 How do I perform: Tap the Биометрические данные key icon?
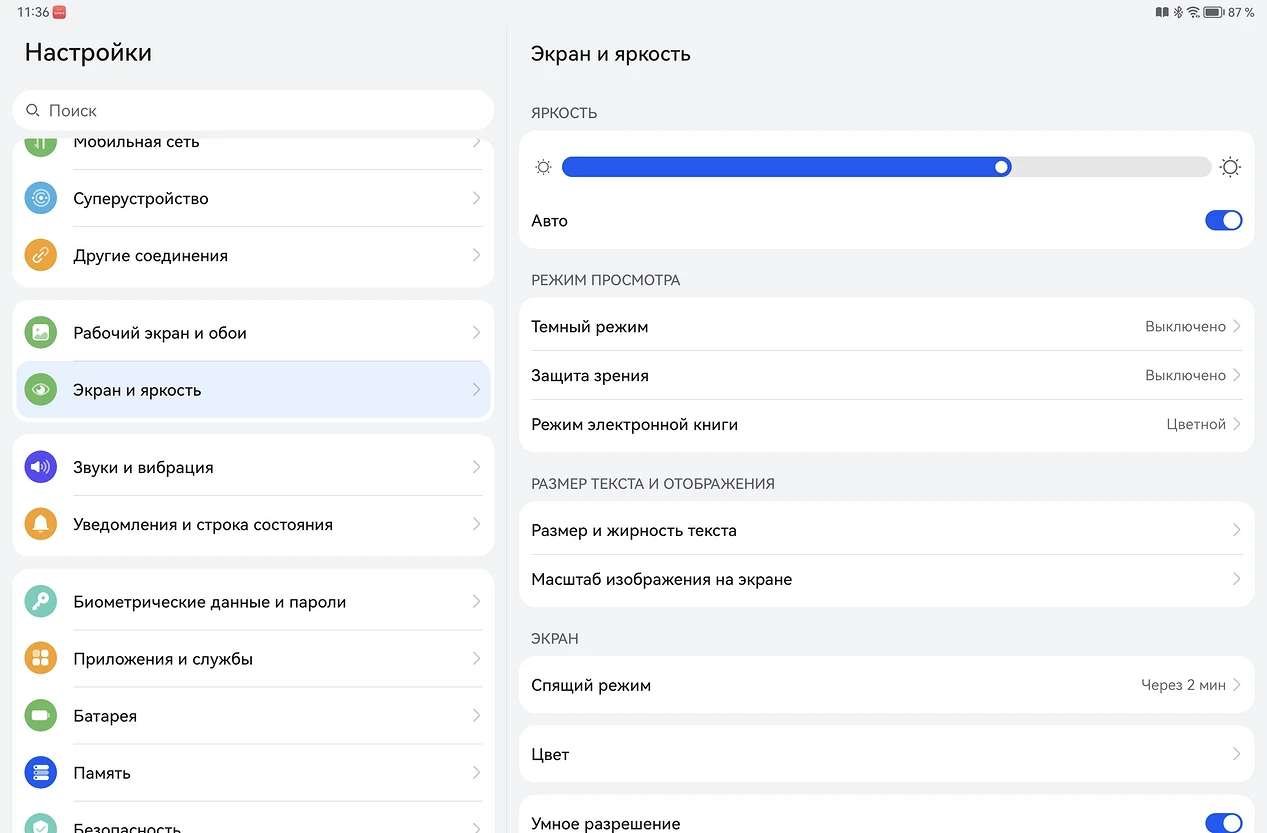tap(41, 602)
